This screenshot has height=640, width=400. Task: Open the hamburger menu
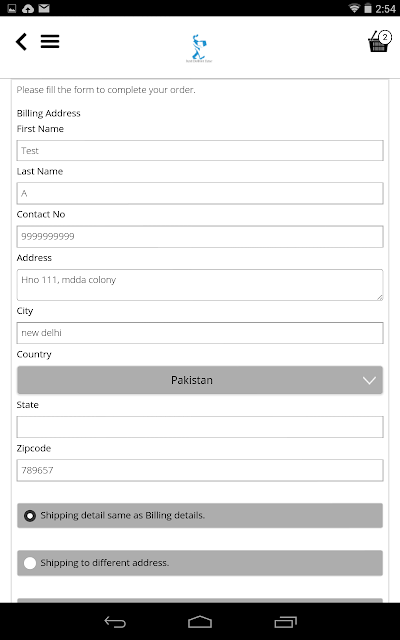50,42
